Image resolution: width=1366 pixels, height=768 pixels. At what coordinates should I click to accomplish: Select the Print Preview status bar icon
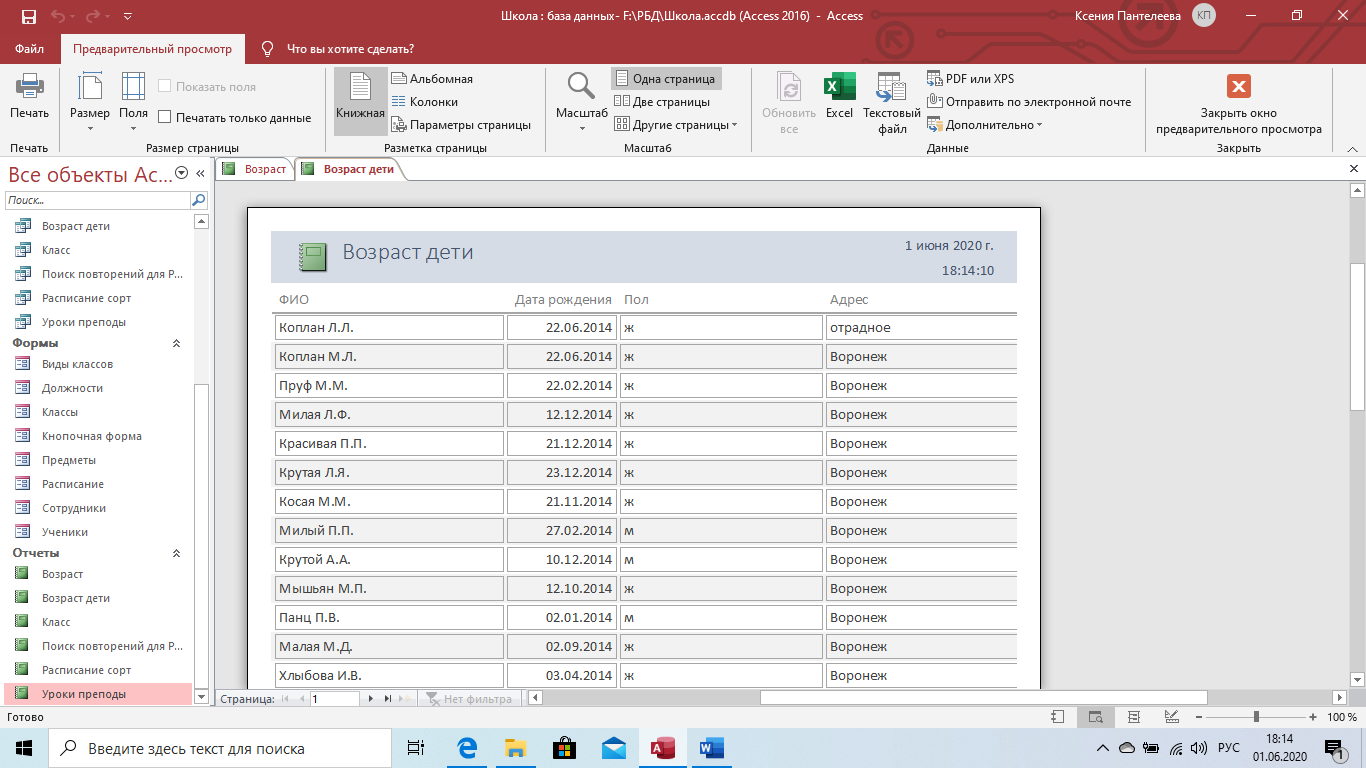(1096, 717)
